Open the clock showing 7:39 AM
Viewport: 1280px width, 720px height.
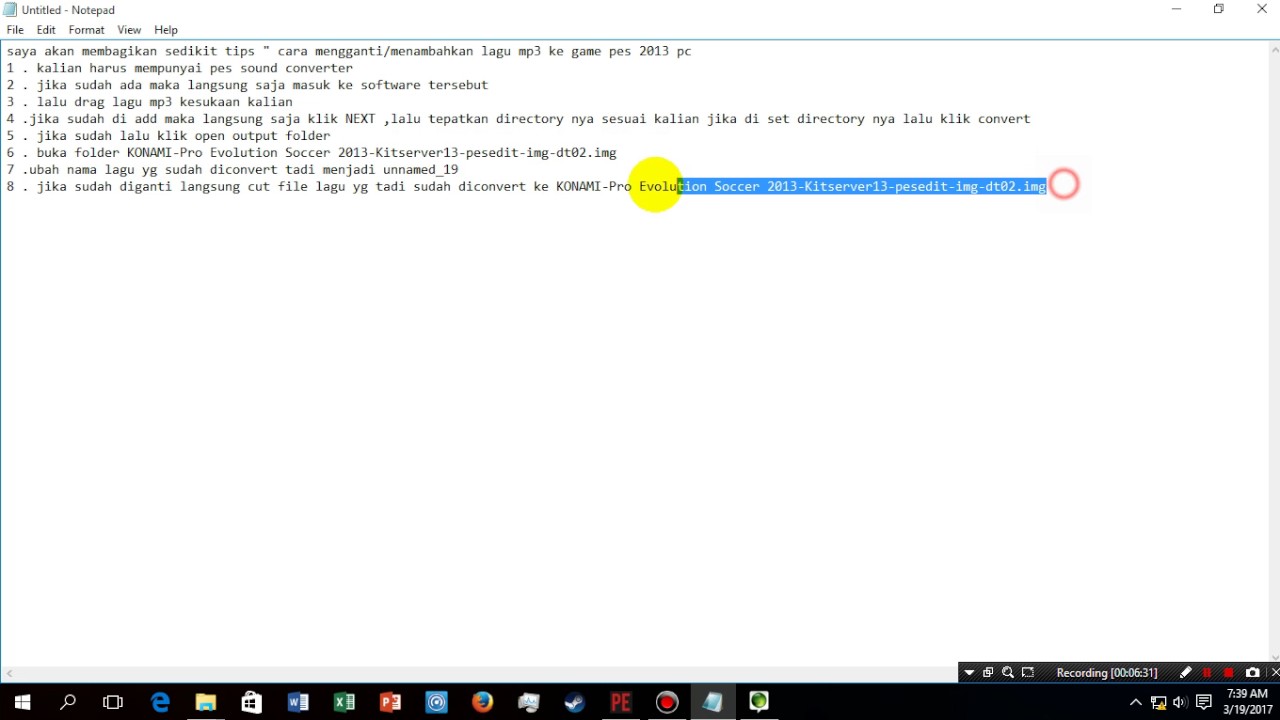click(x=1247, y=702)
